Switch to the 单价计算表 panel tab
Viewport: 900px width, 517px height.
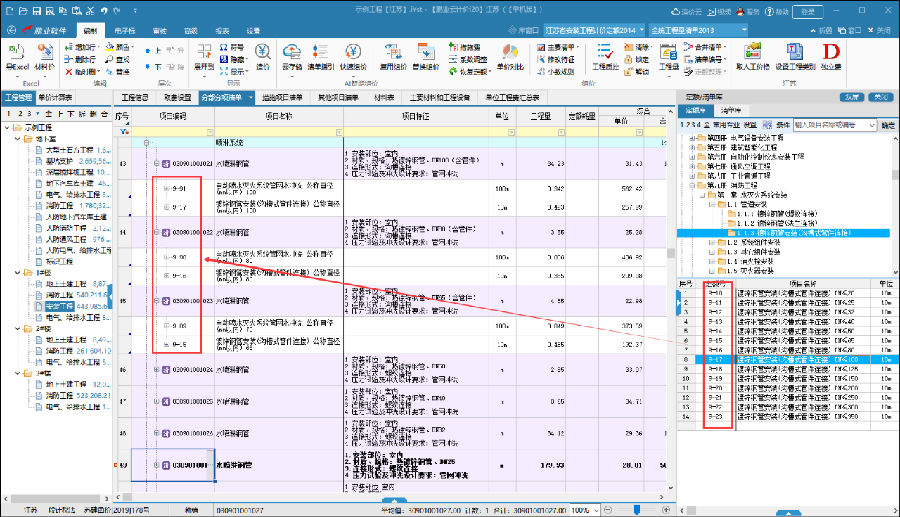coord(55,98)
